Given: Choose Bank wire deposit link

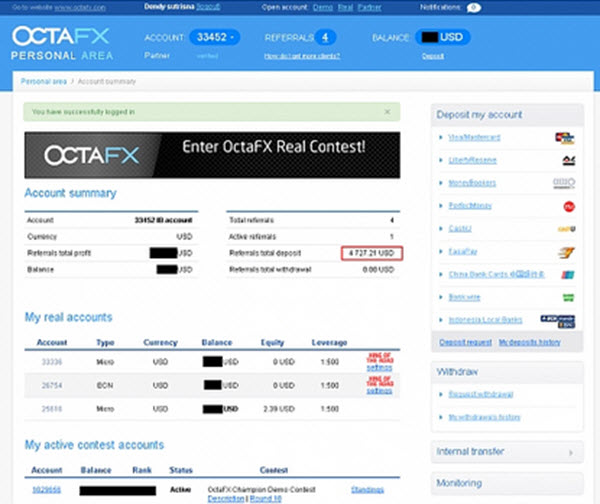Looking at the screenshot, I should [x=464, y=297].
